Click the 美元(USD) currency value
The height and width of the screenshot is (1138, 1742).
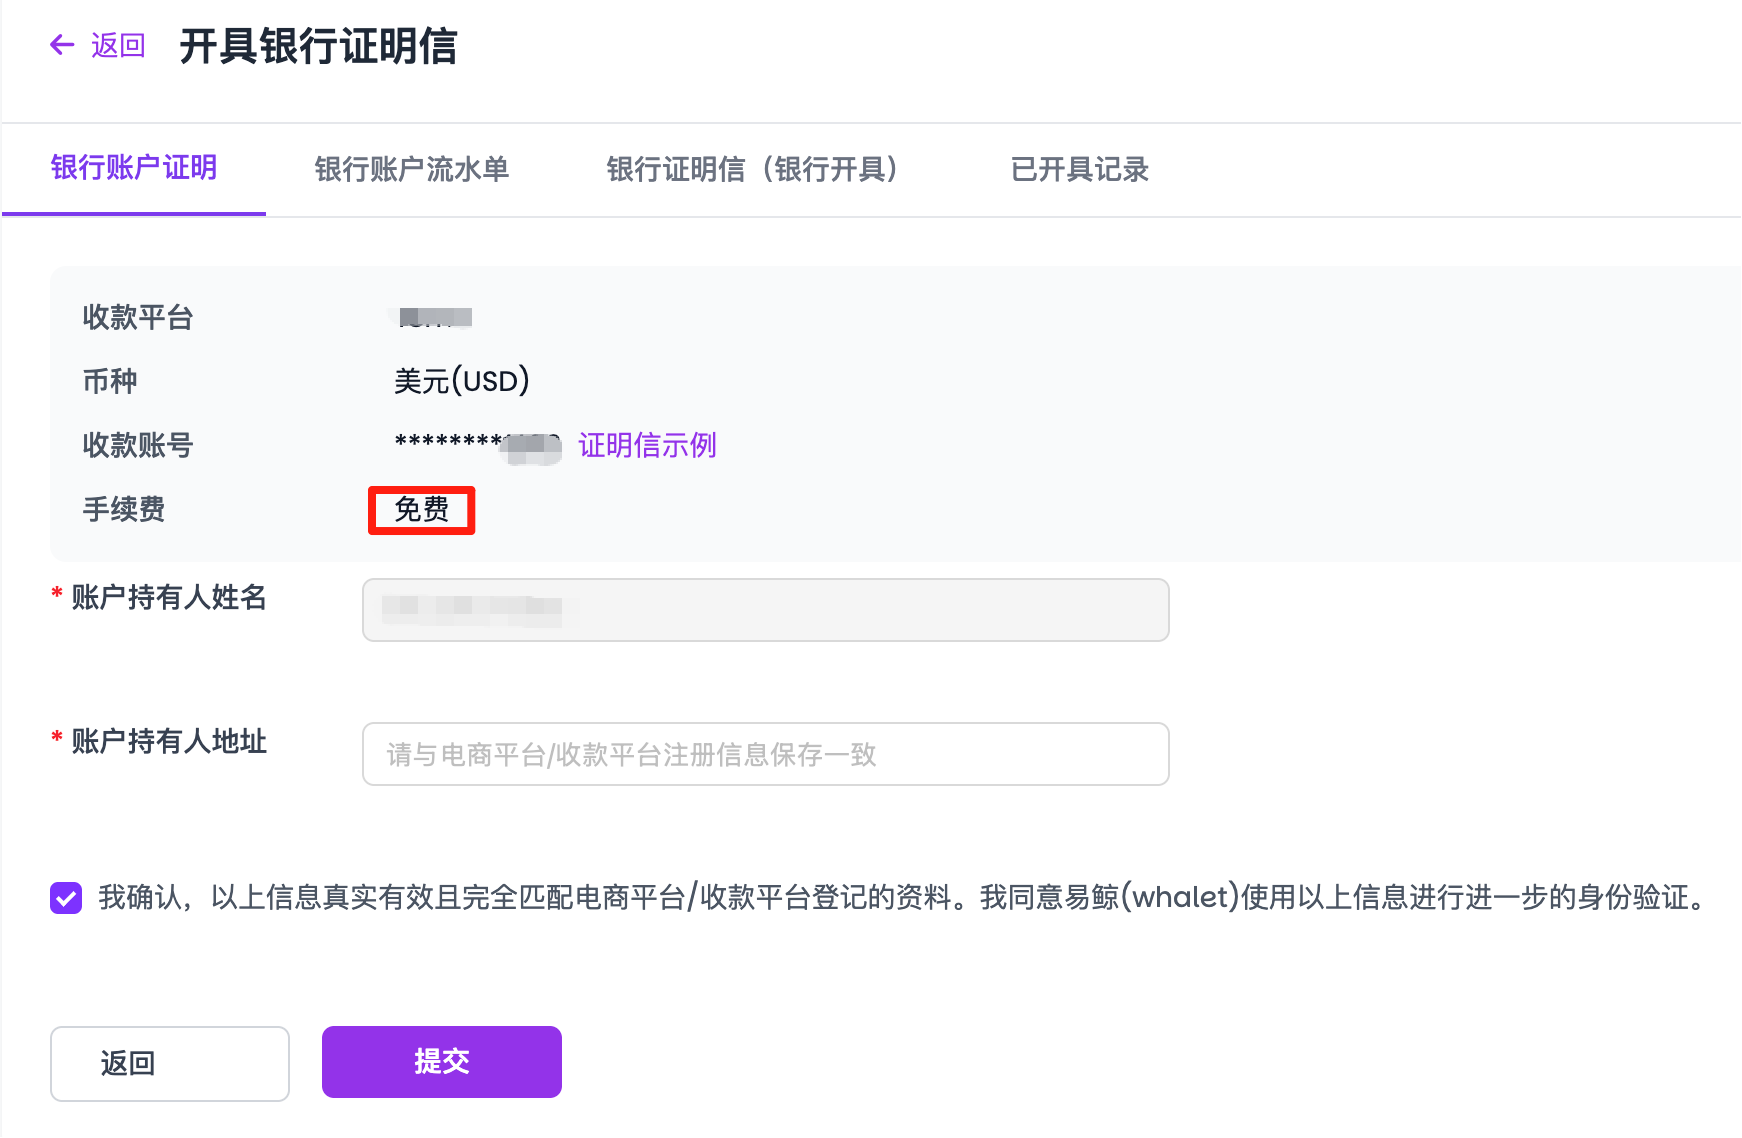pyautogui.click(x=460, y=381)
